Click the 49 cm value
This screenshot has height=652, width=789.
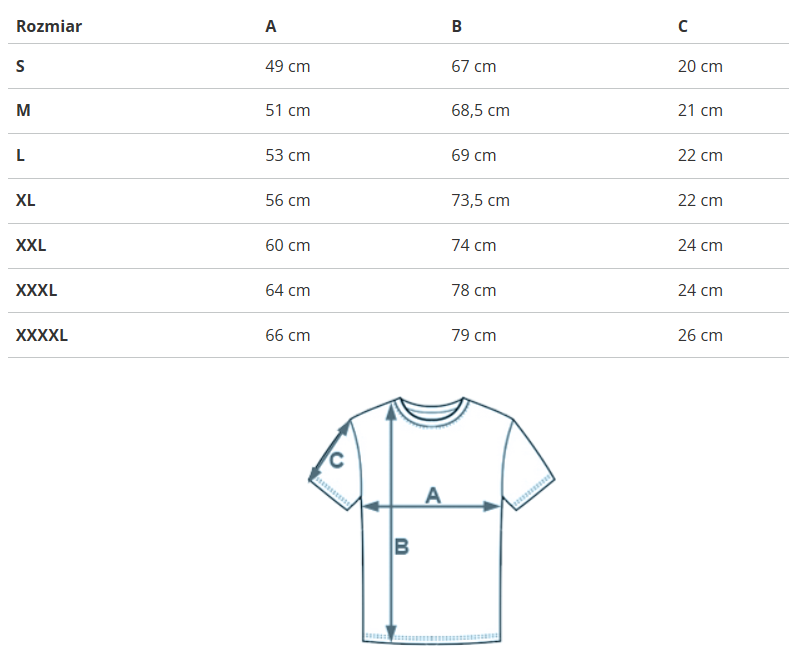(x=288, y=66)
